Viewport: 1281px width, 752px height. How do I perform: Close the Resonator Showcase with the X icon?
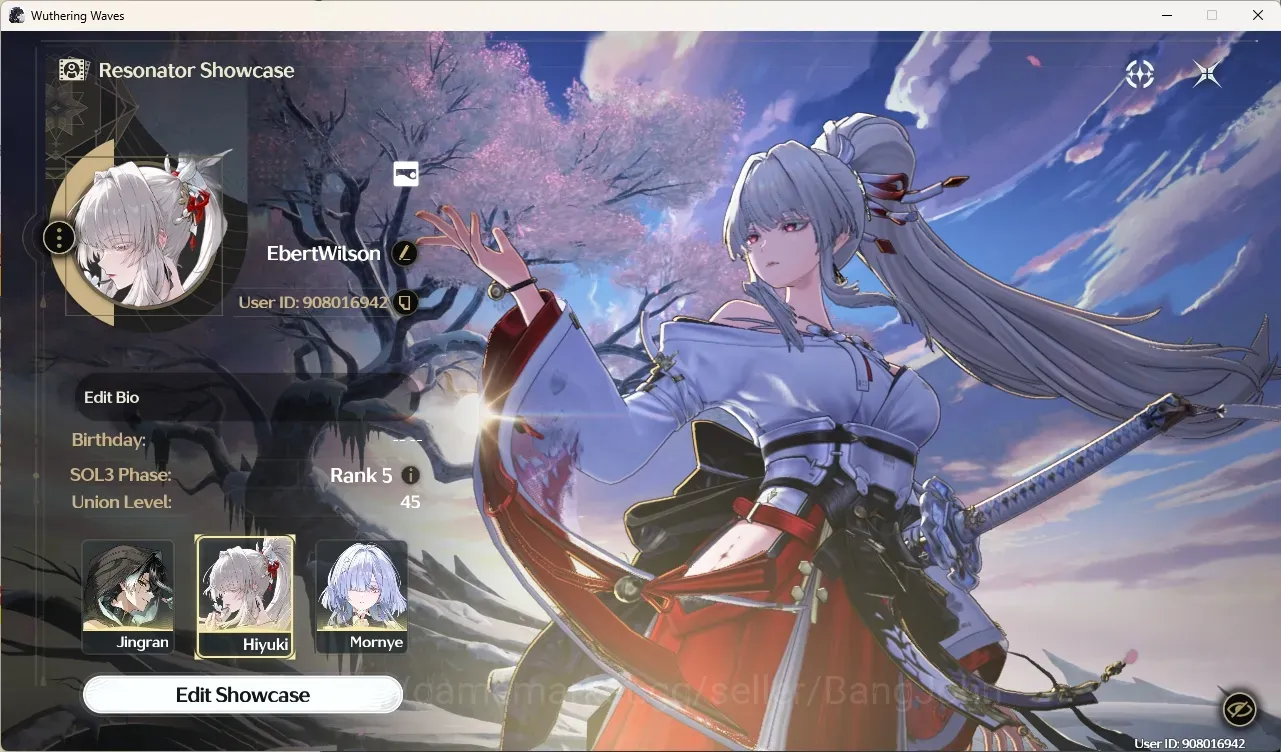pyautogui.click(x=1207, y=74)
